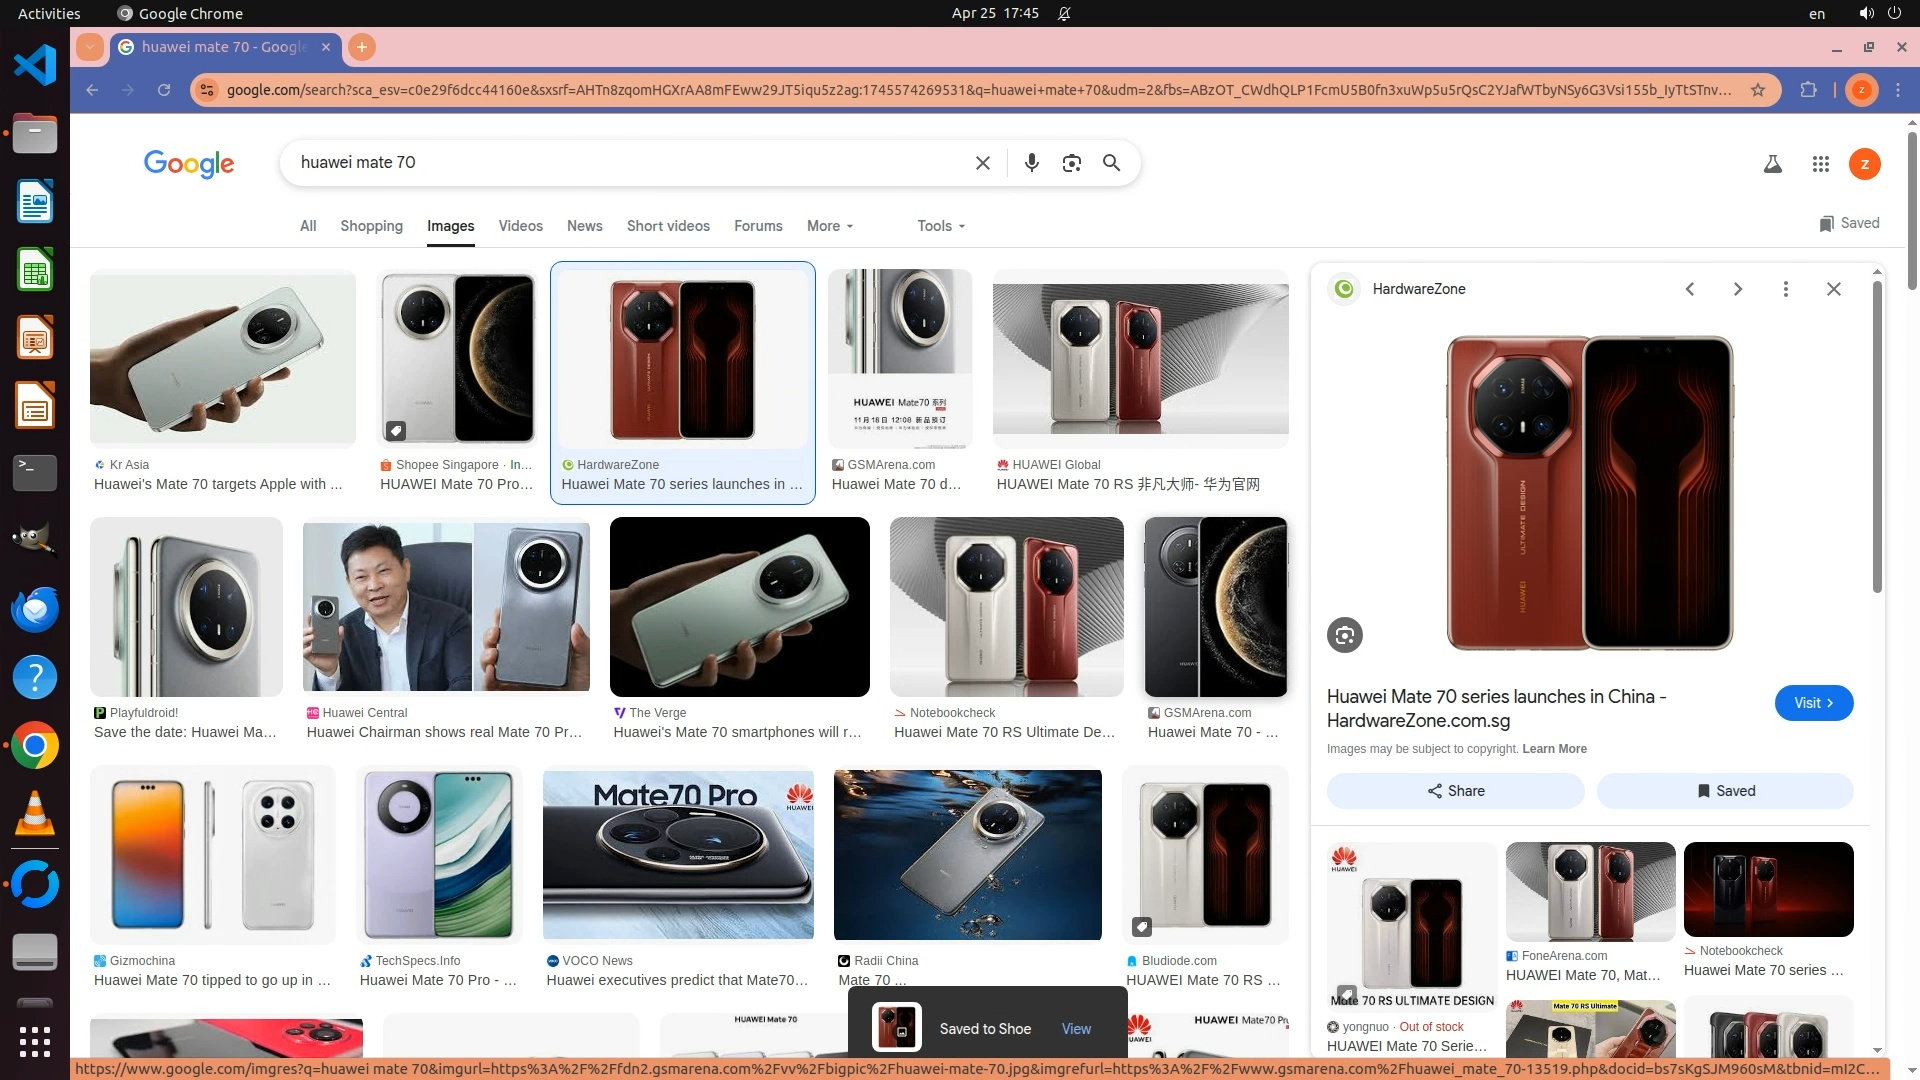Viewport: 1920px width, 1080px height.
Task: Expand the More search filters dropdown
Action: pyautogui.click(x=829, y=226)
